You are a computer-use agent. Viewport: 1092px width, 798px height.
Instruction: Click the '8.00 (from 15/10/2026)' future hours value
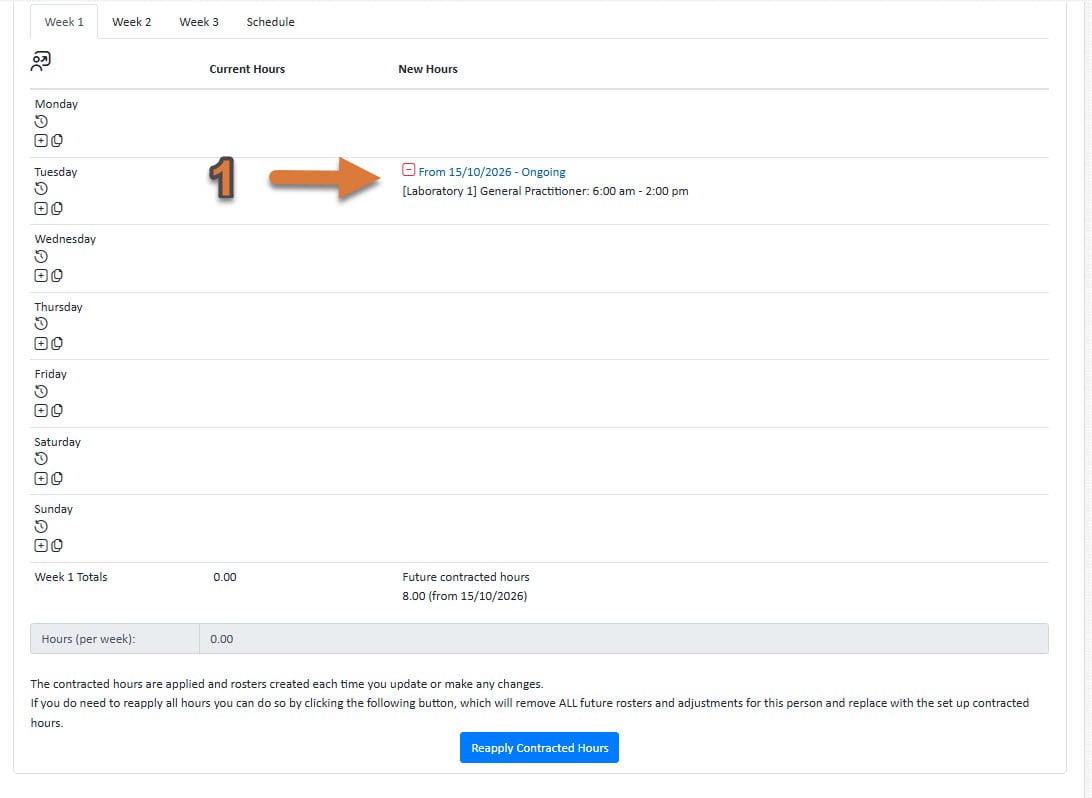click(x=465, y=596)
